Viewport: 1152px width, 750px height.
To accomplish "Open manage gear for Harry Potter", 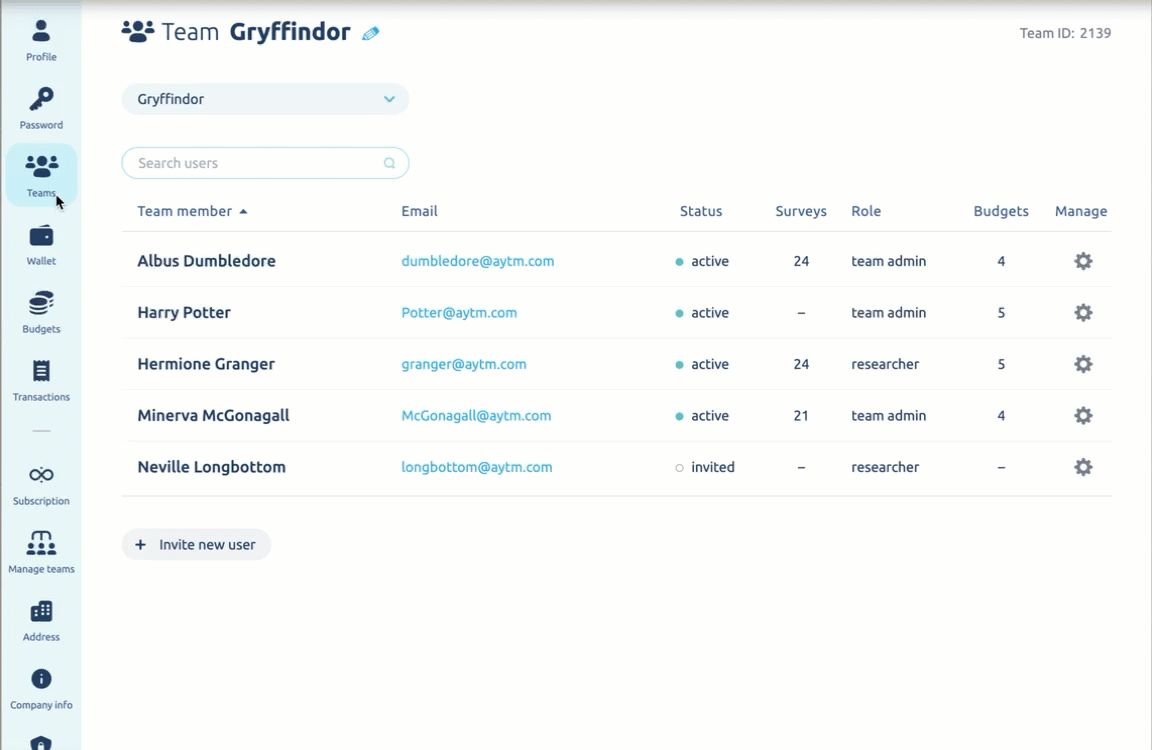I will (1082, 313).
